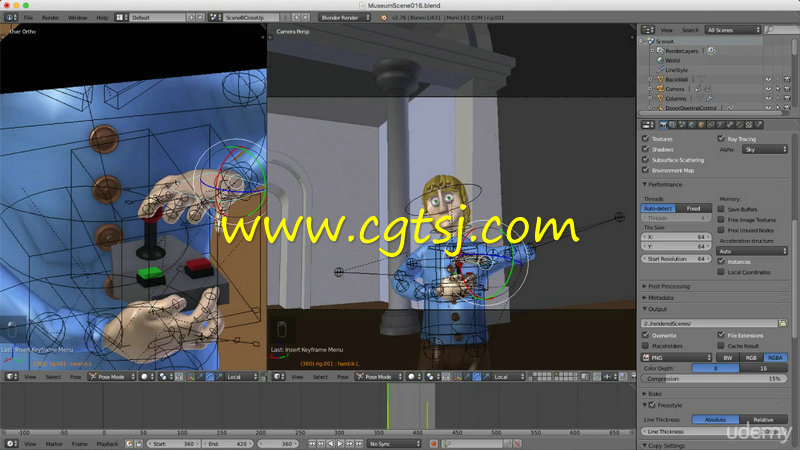Open the Window menu
The image size is (800, 450).
click(x=78, y=17)
